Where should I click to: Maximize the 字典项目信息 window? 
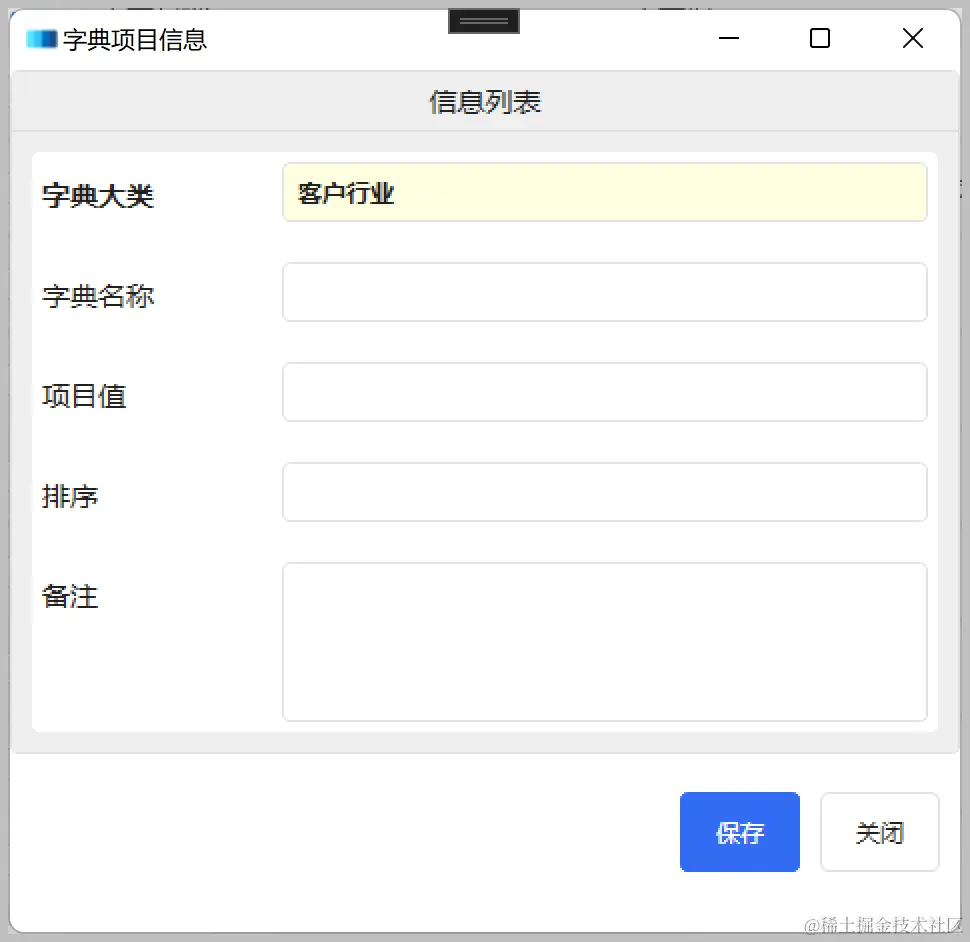click(820, 38)
